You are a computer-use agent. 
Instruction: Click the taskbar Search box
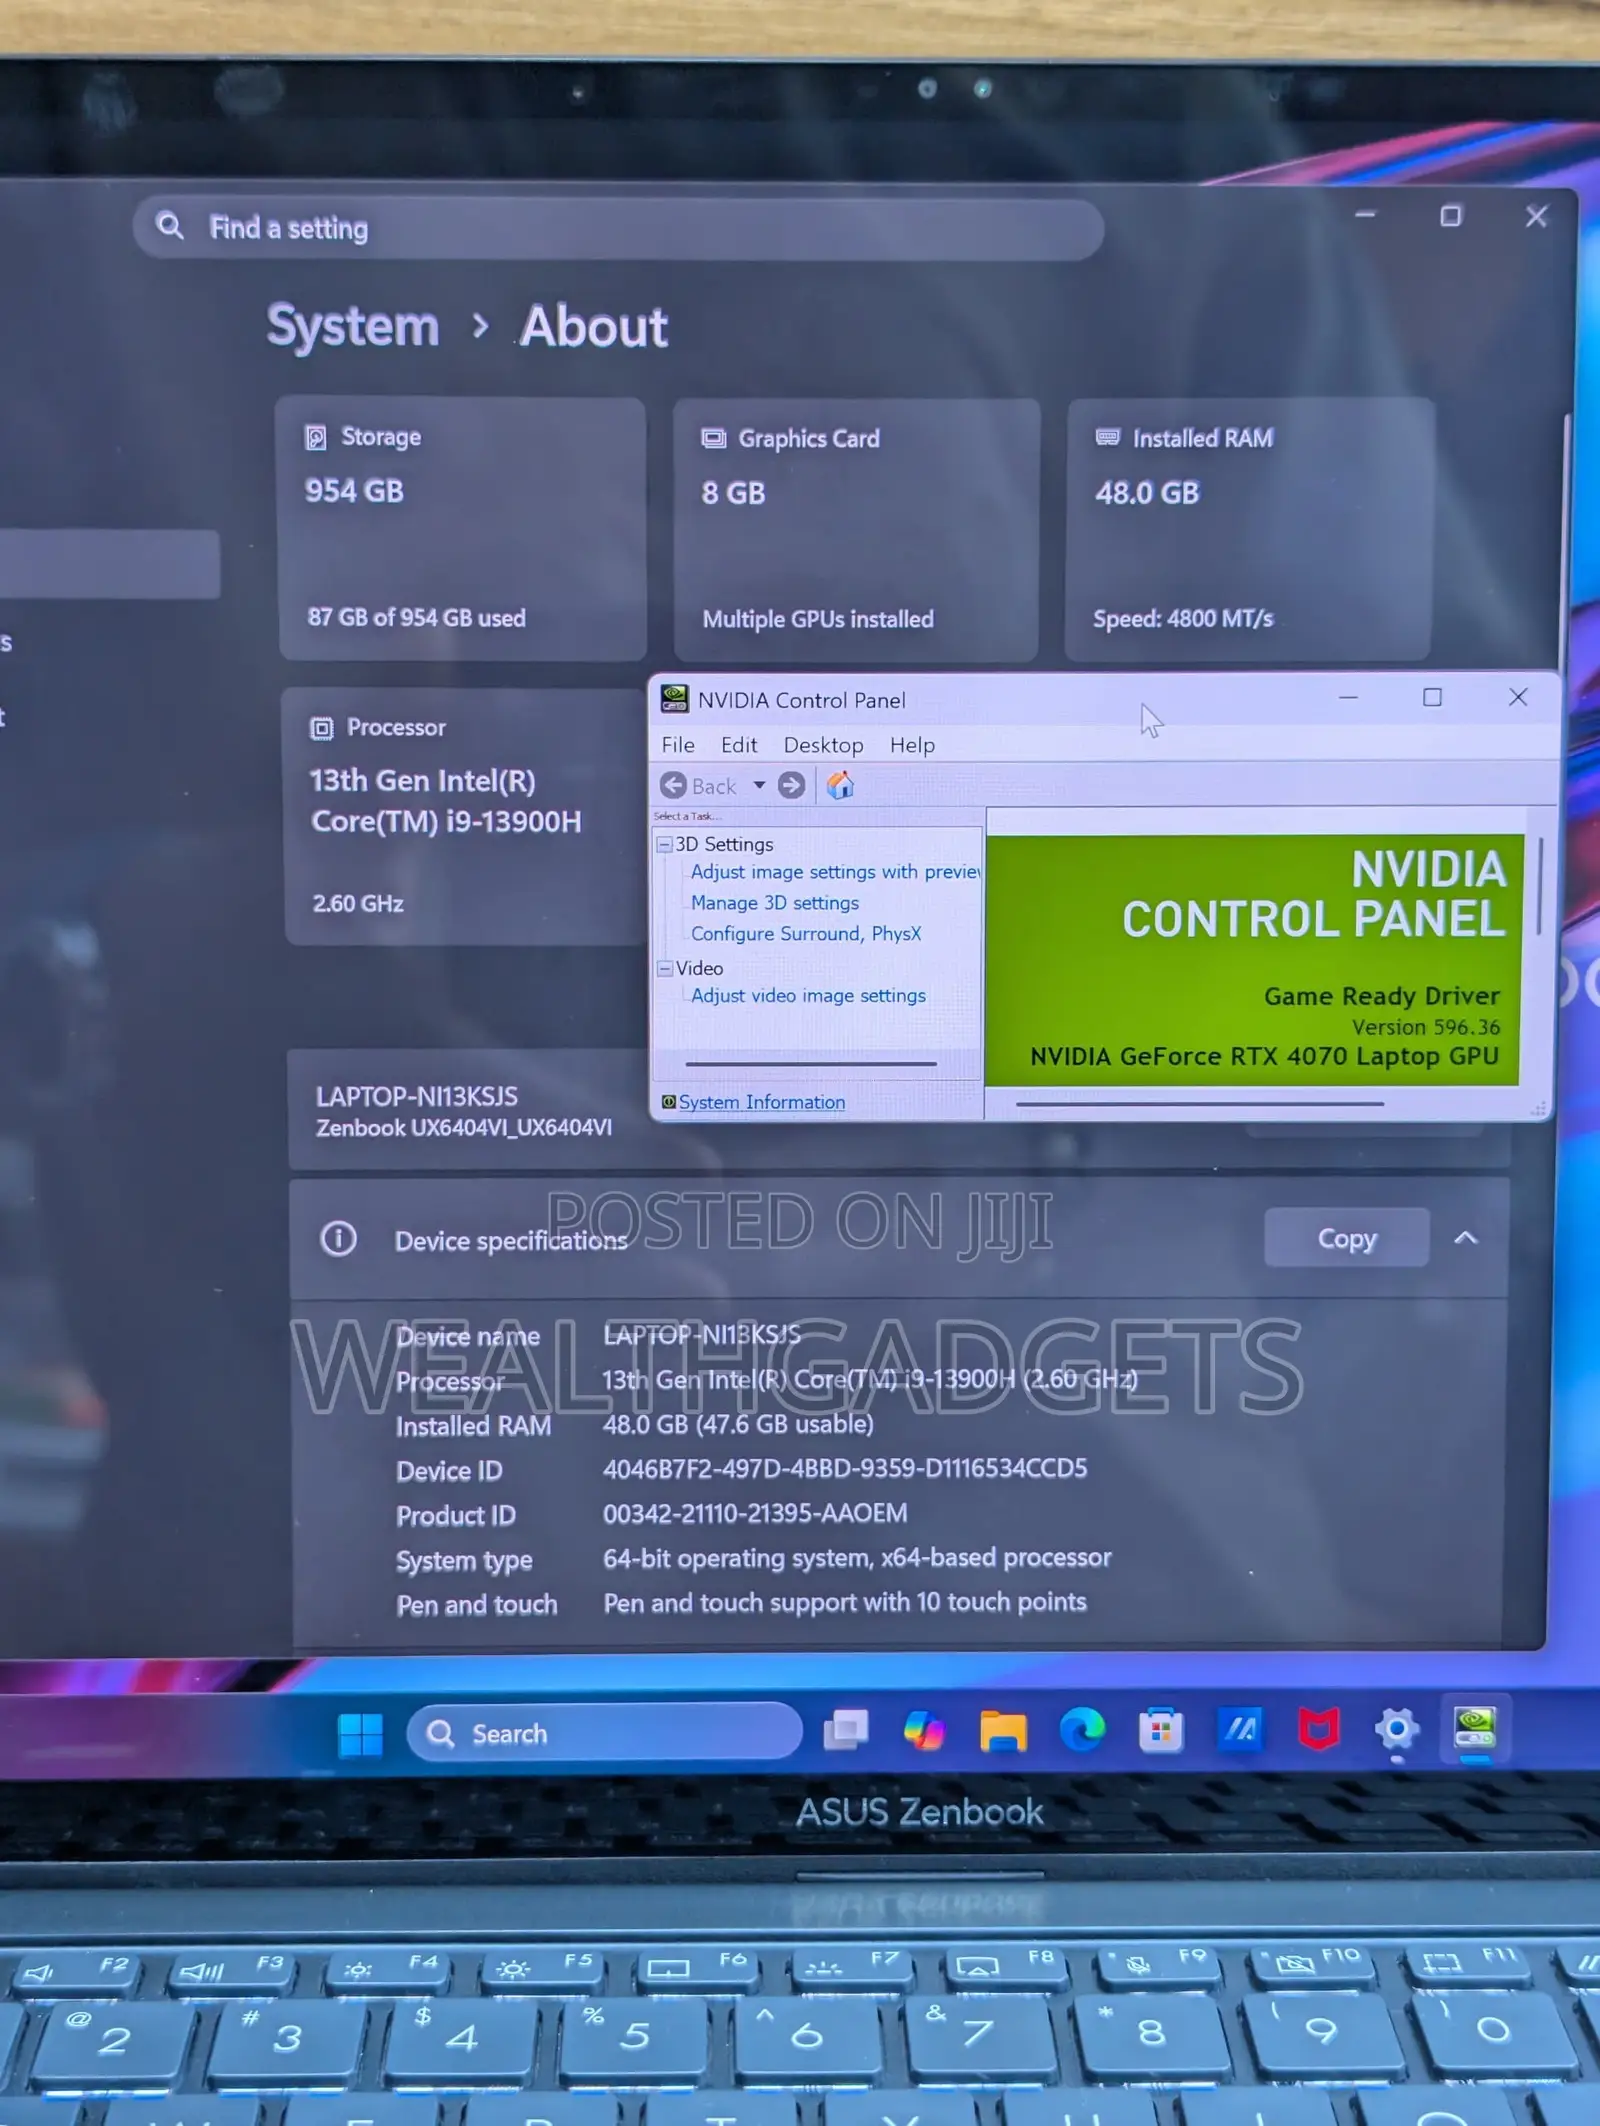(604, 1733)
